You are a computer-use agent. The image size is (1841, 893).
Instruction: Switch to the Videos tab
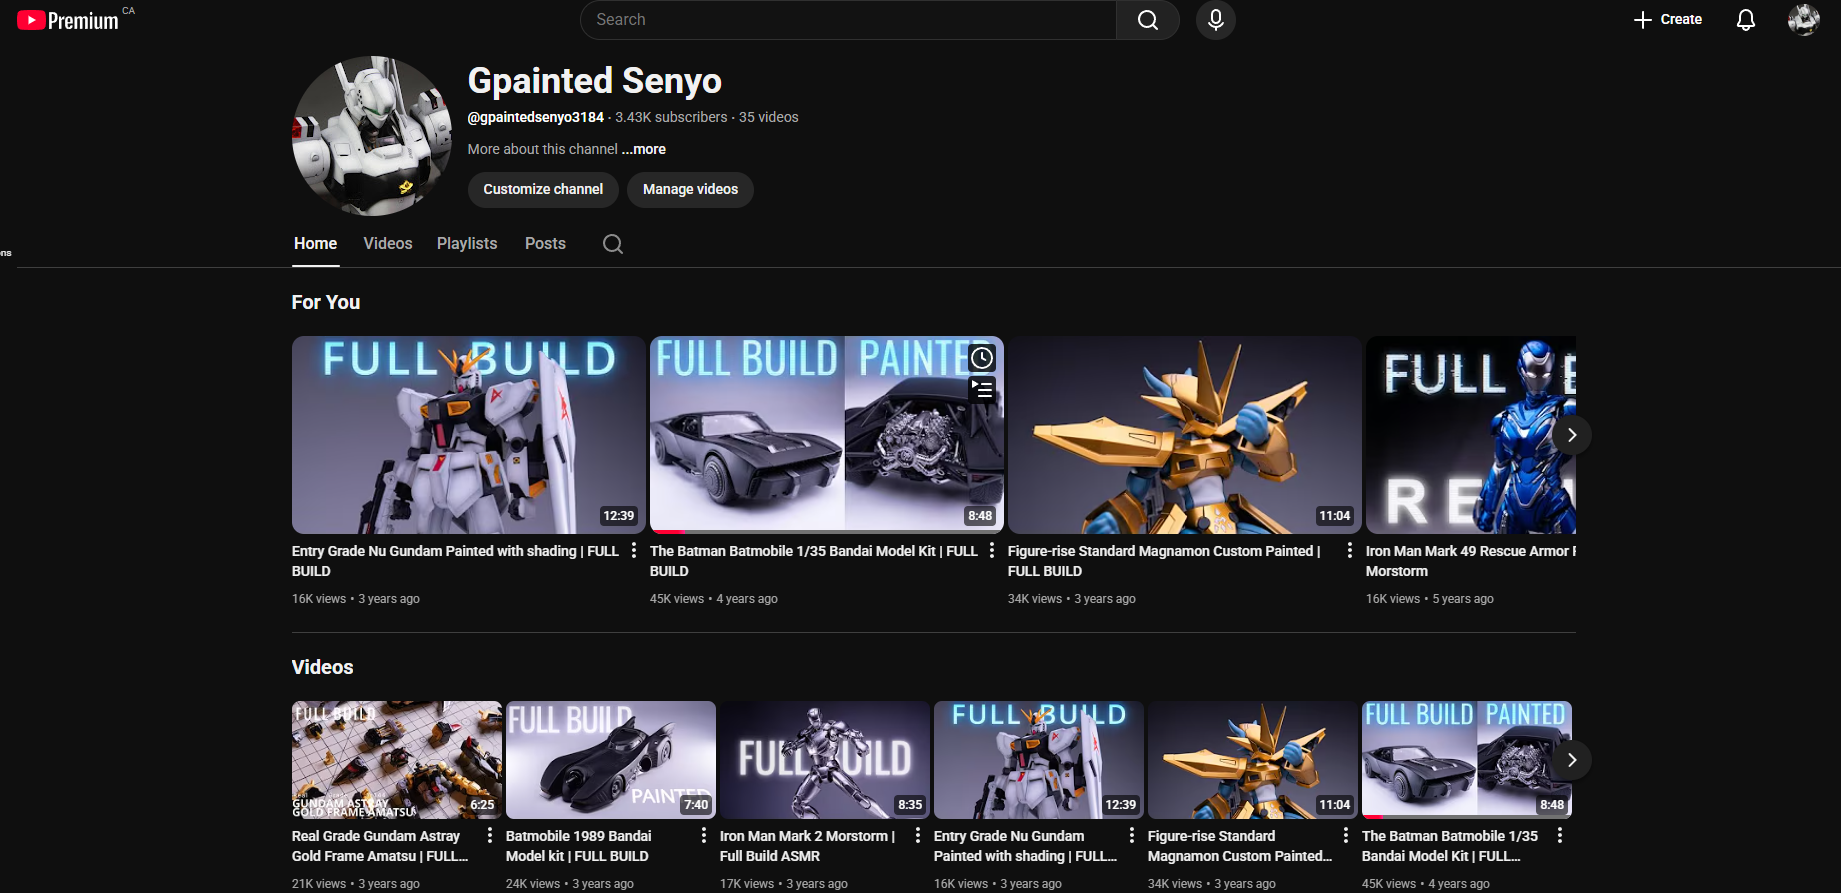[388, 244]
